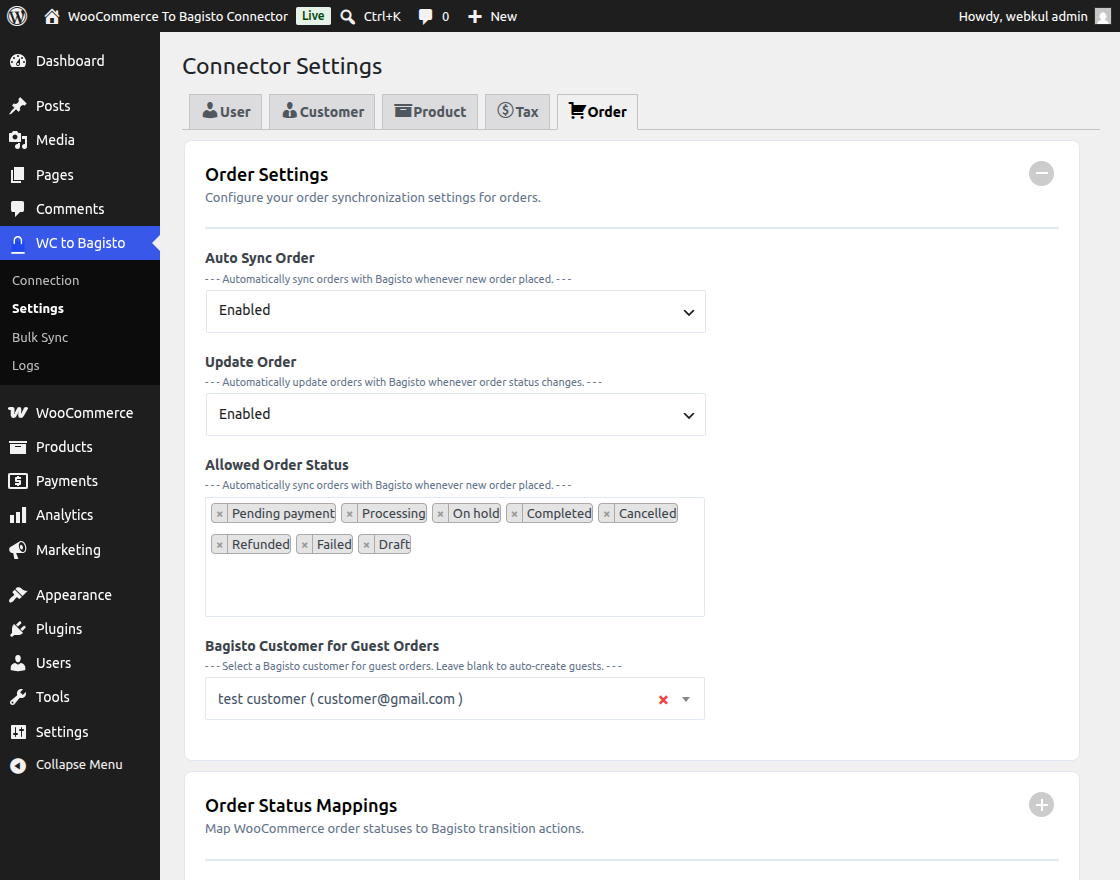Click the Users person icon
Viewport: 1120px width, 880px height.
point(18,663)
